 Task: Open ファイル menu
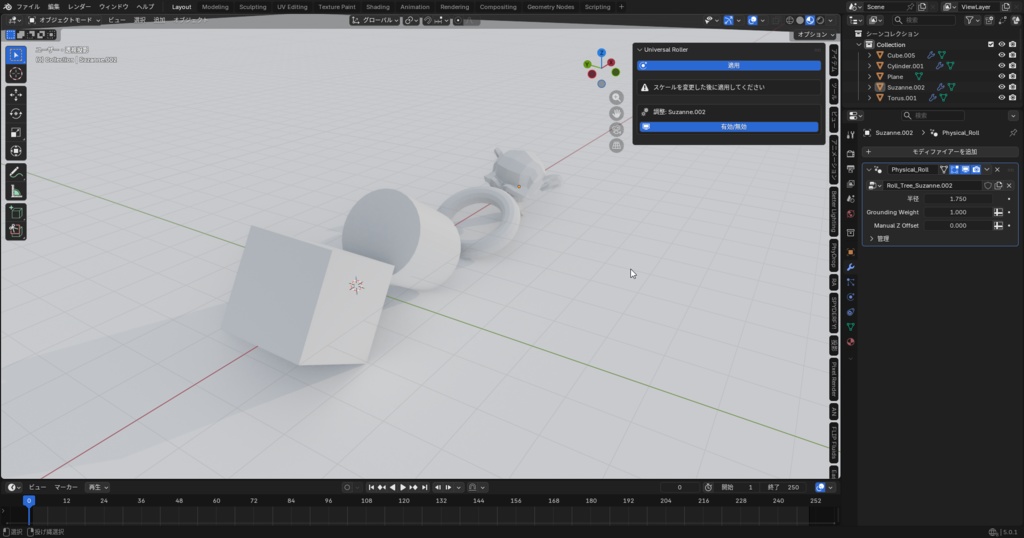tap(27, 7)
